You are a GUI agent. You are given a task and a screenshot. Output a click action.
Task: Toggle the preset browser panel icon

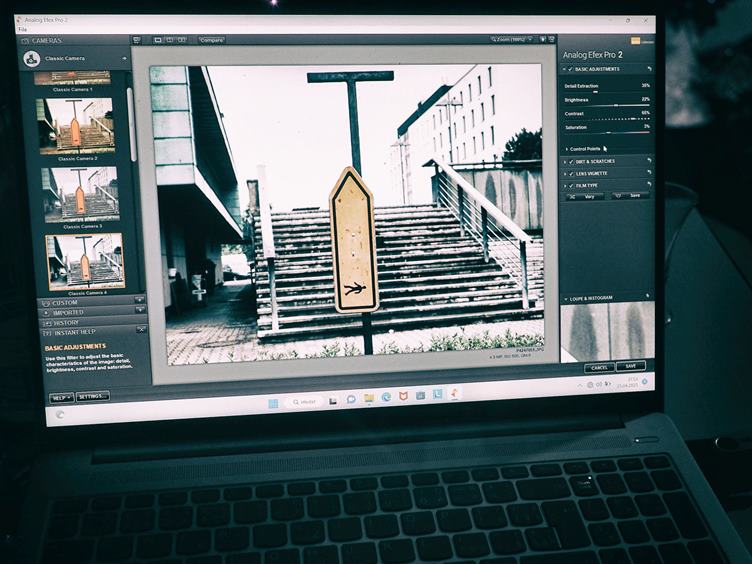137,40
